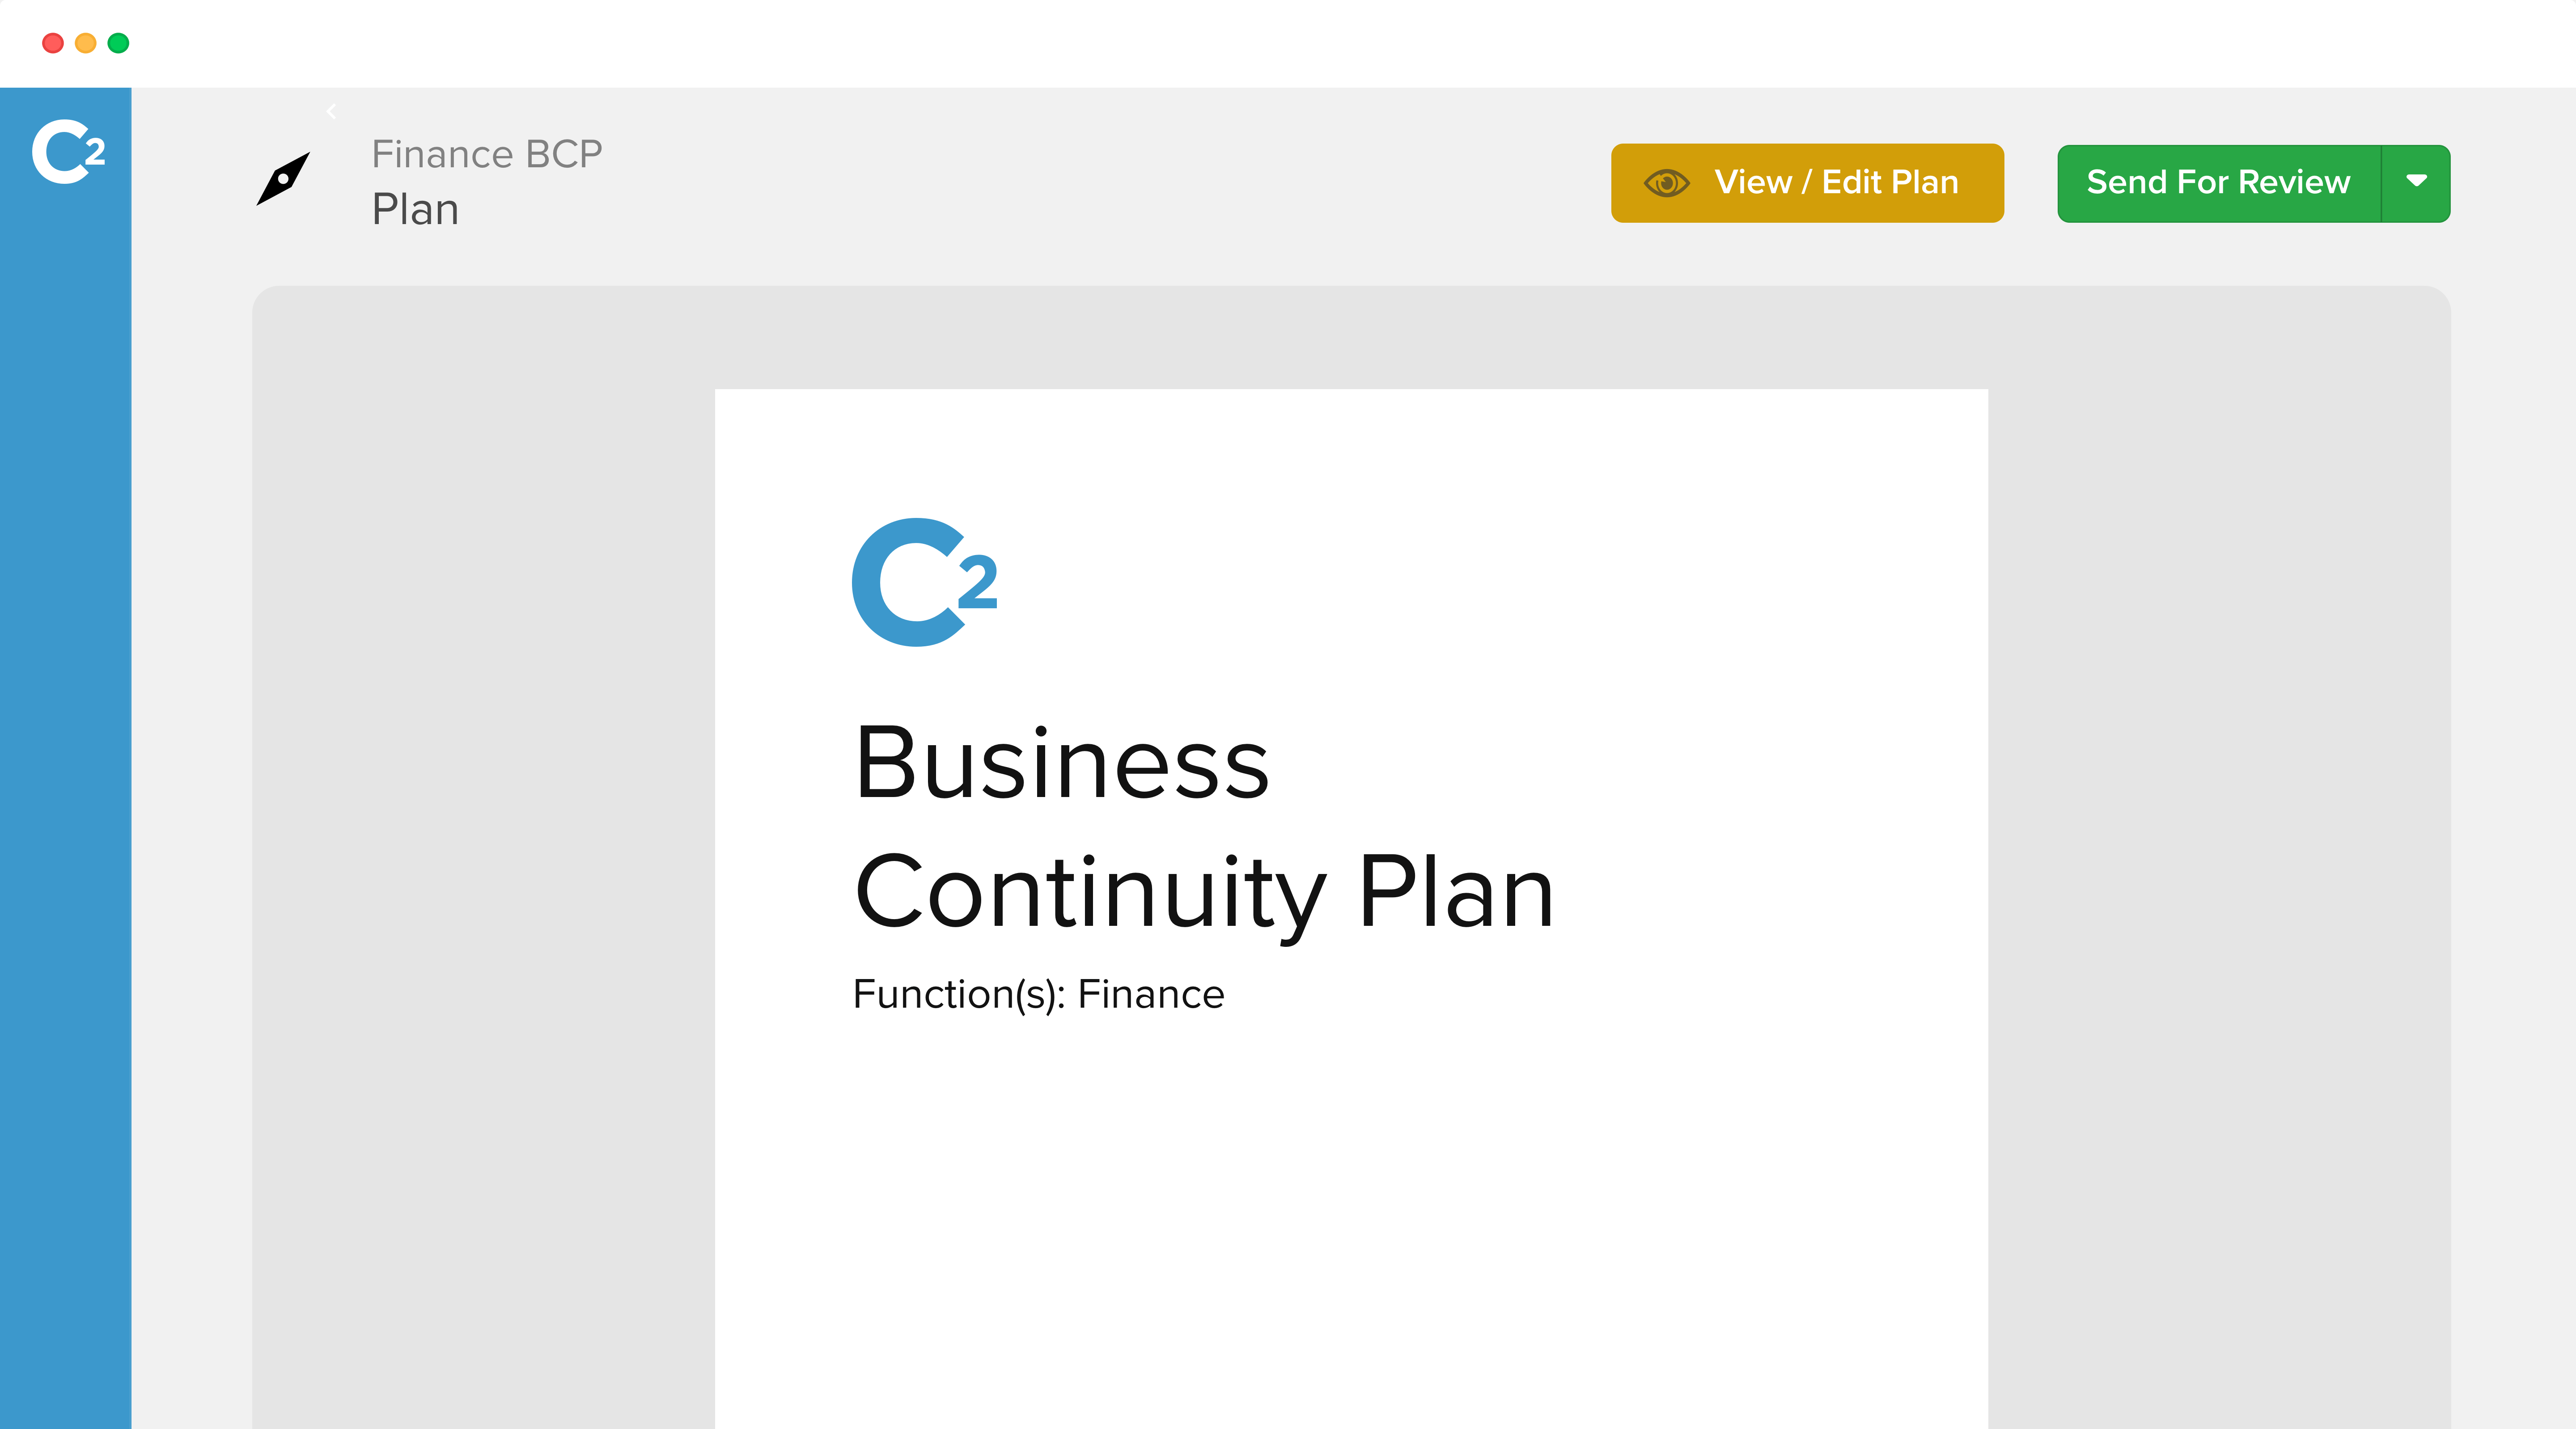
Task: Click the Finance BCP breadcrumb text
Action: pyautogui.click(x=487, y=154)
